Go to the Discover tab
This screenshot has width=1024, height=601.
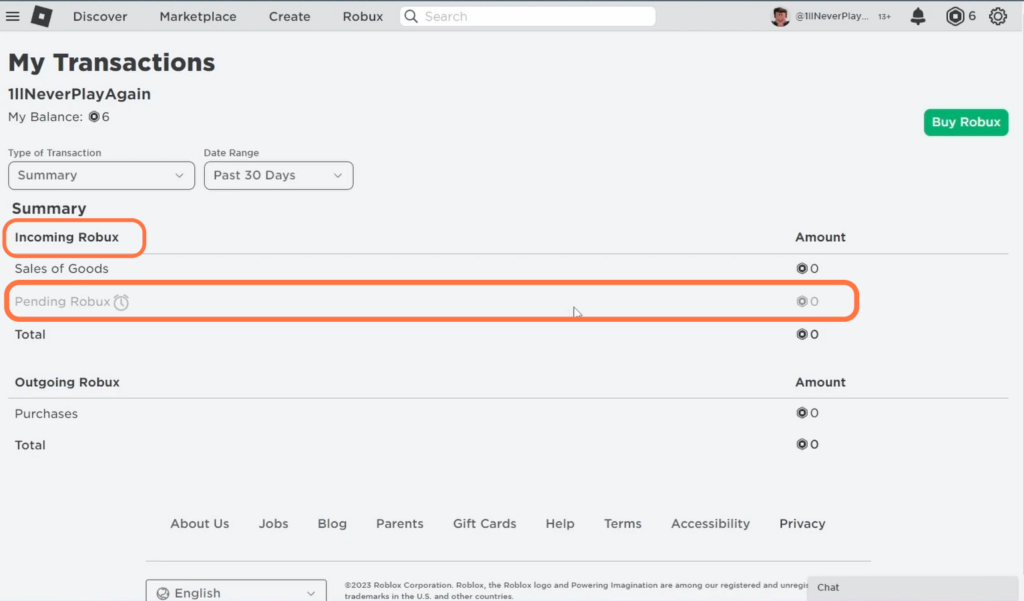[x=100, y=16]
